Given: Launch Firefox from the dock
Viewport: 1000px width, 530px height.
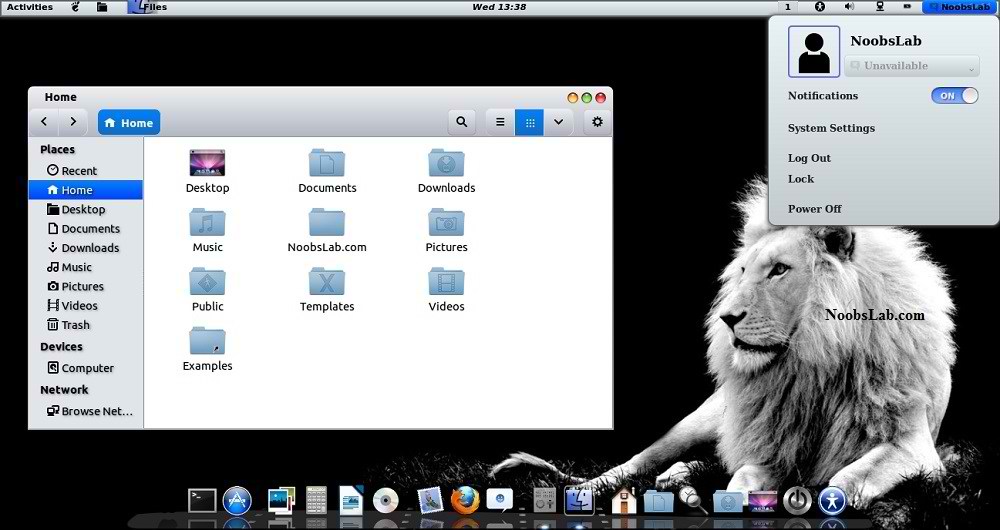Looking at the screenshot, I should click(x=465, y=500).
